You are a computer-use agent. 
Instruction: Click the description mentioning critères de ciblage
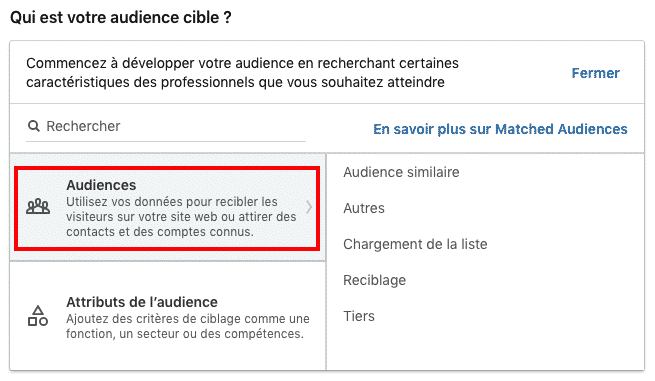tap(188, 326)
